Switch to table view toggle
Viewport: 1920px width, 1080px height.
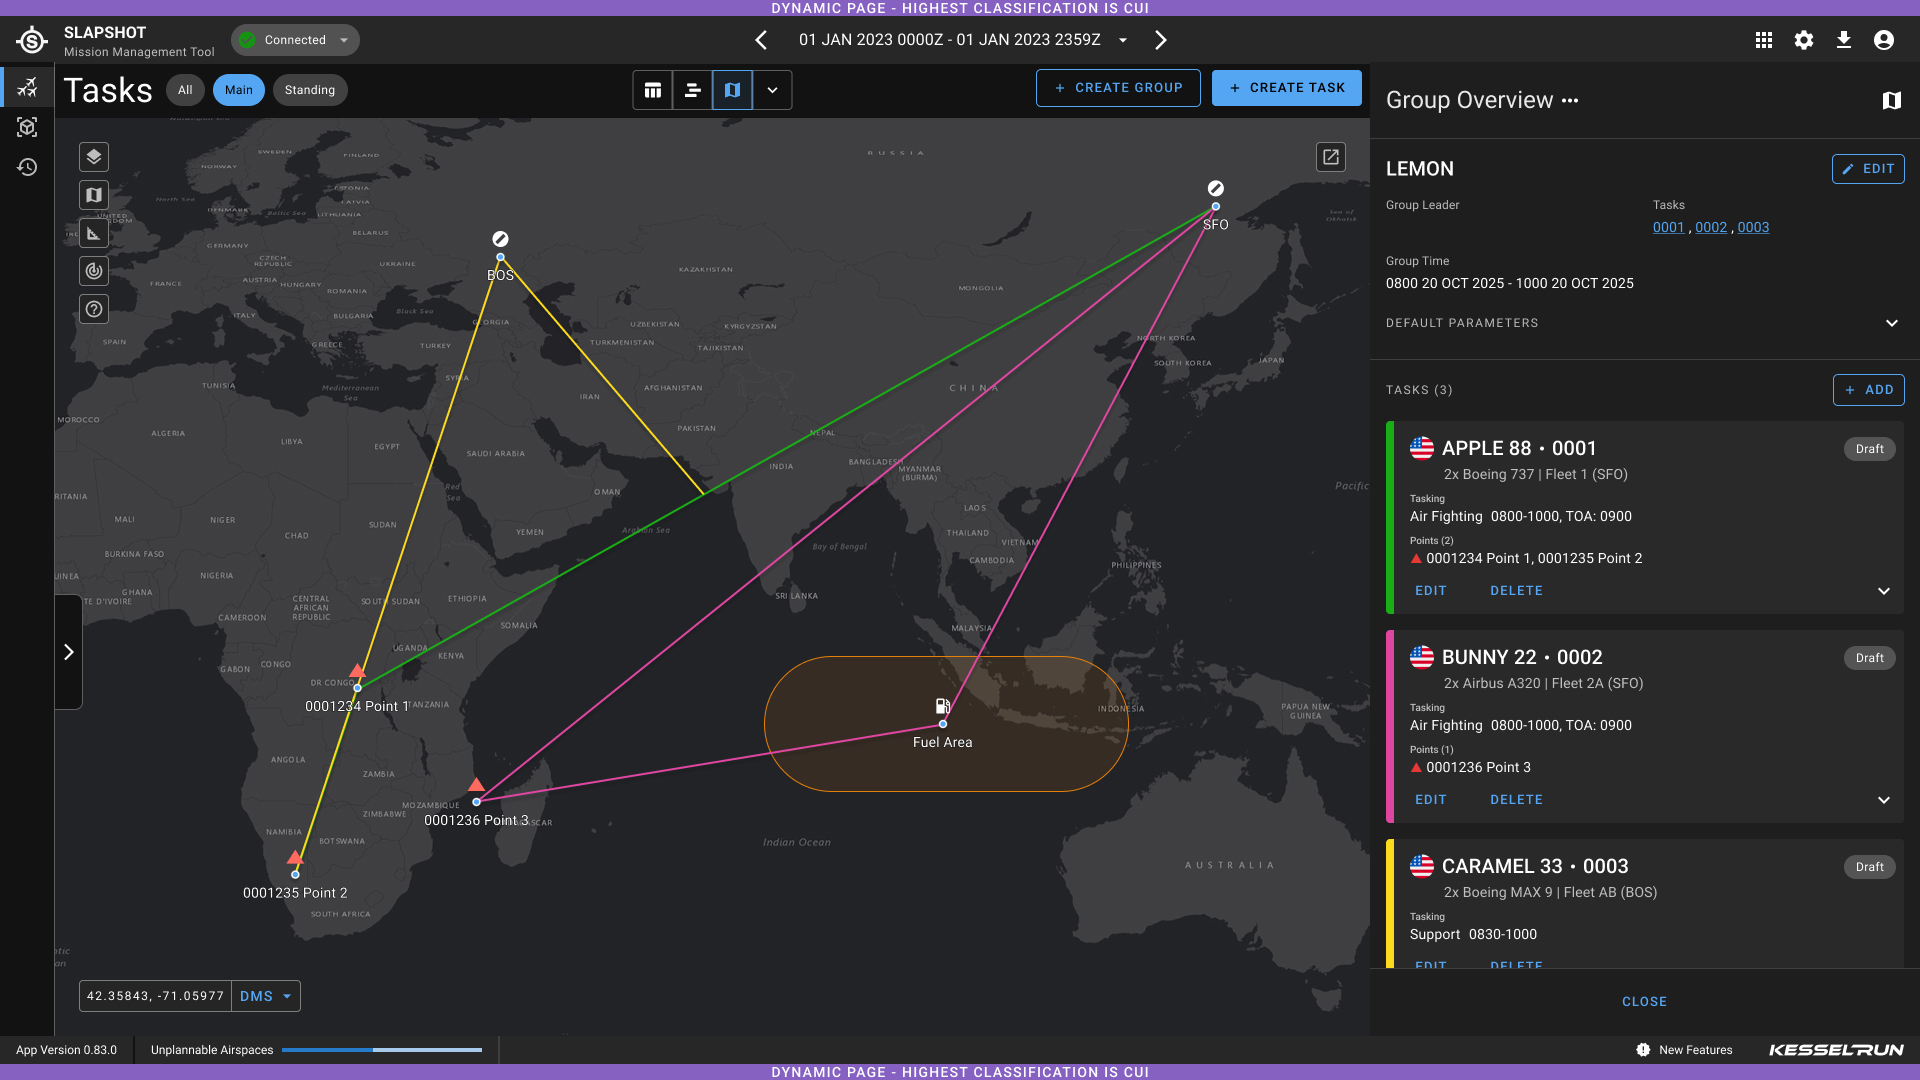pos(653,90)
